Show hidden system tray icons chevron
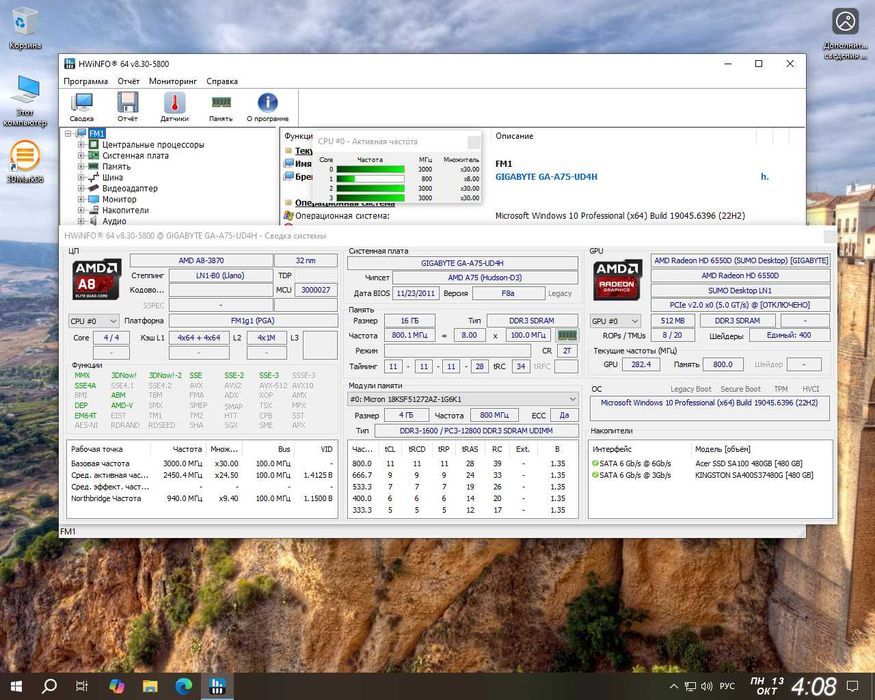 674,687
